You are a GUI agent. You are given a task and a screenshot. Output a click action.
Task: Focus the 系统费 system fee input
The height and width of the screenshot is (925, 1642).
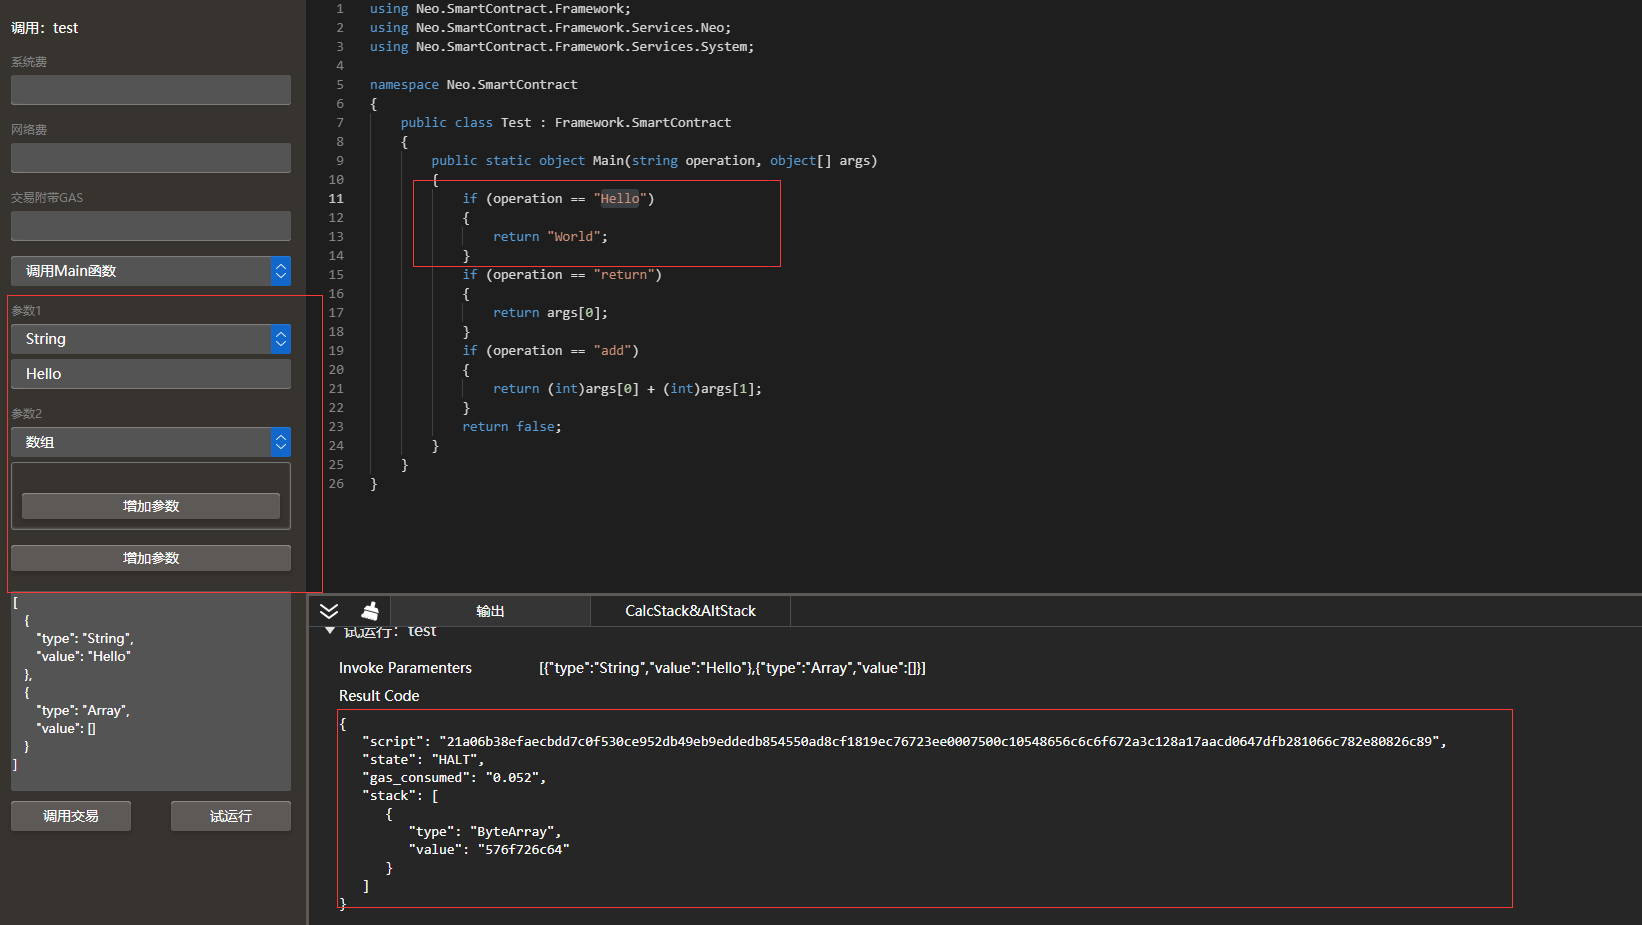(150, 90)
